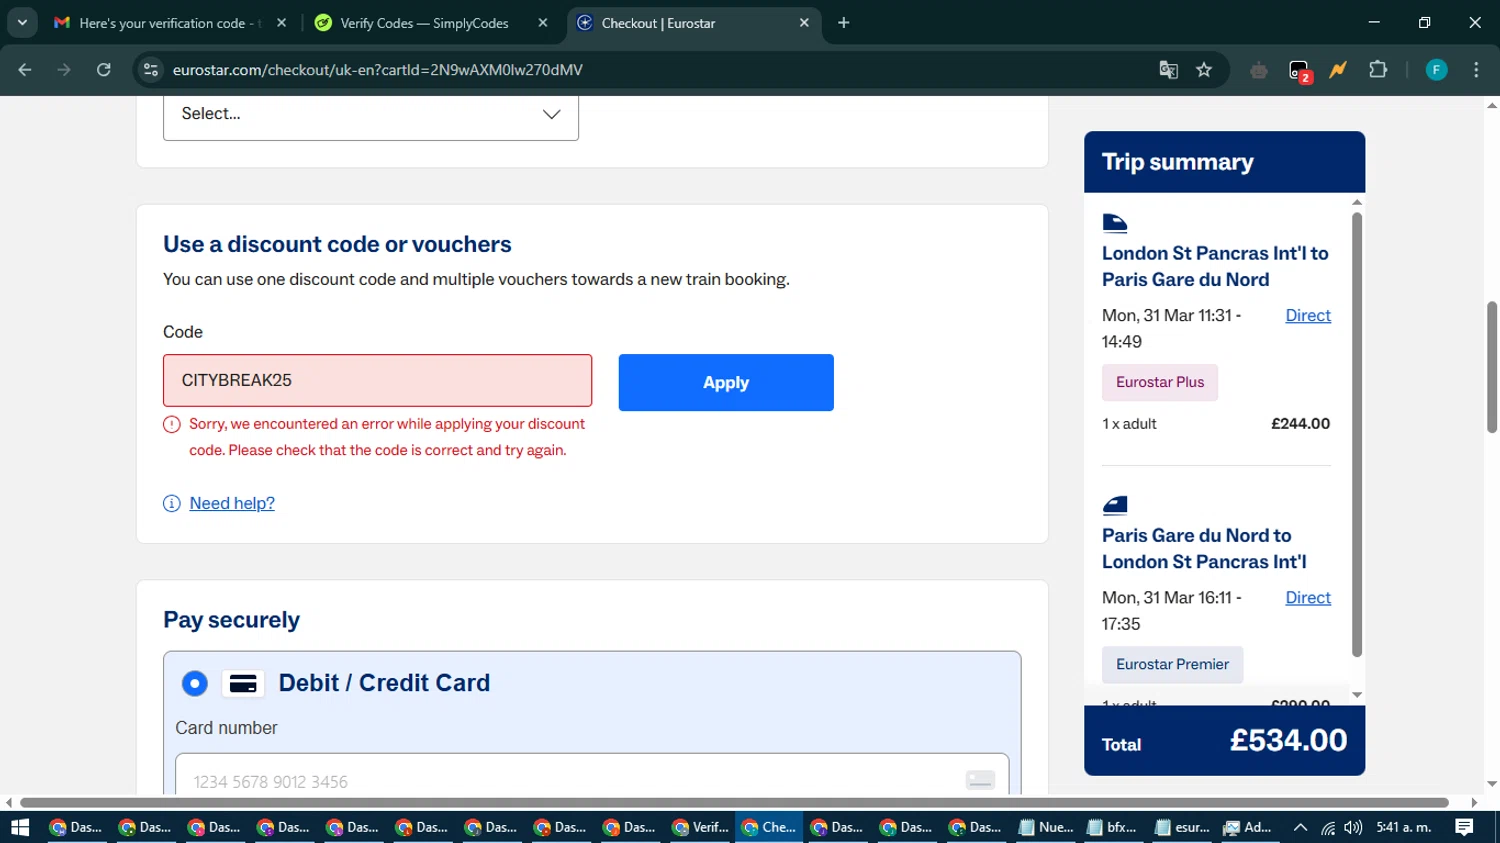
Task: Open a new browser tab
Action: click(844, 23)
